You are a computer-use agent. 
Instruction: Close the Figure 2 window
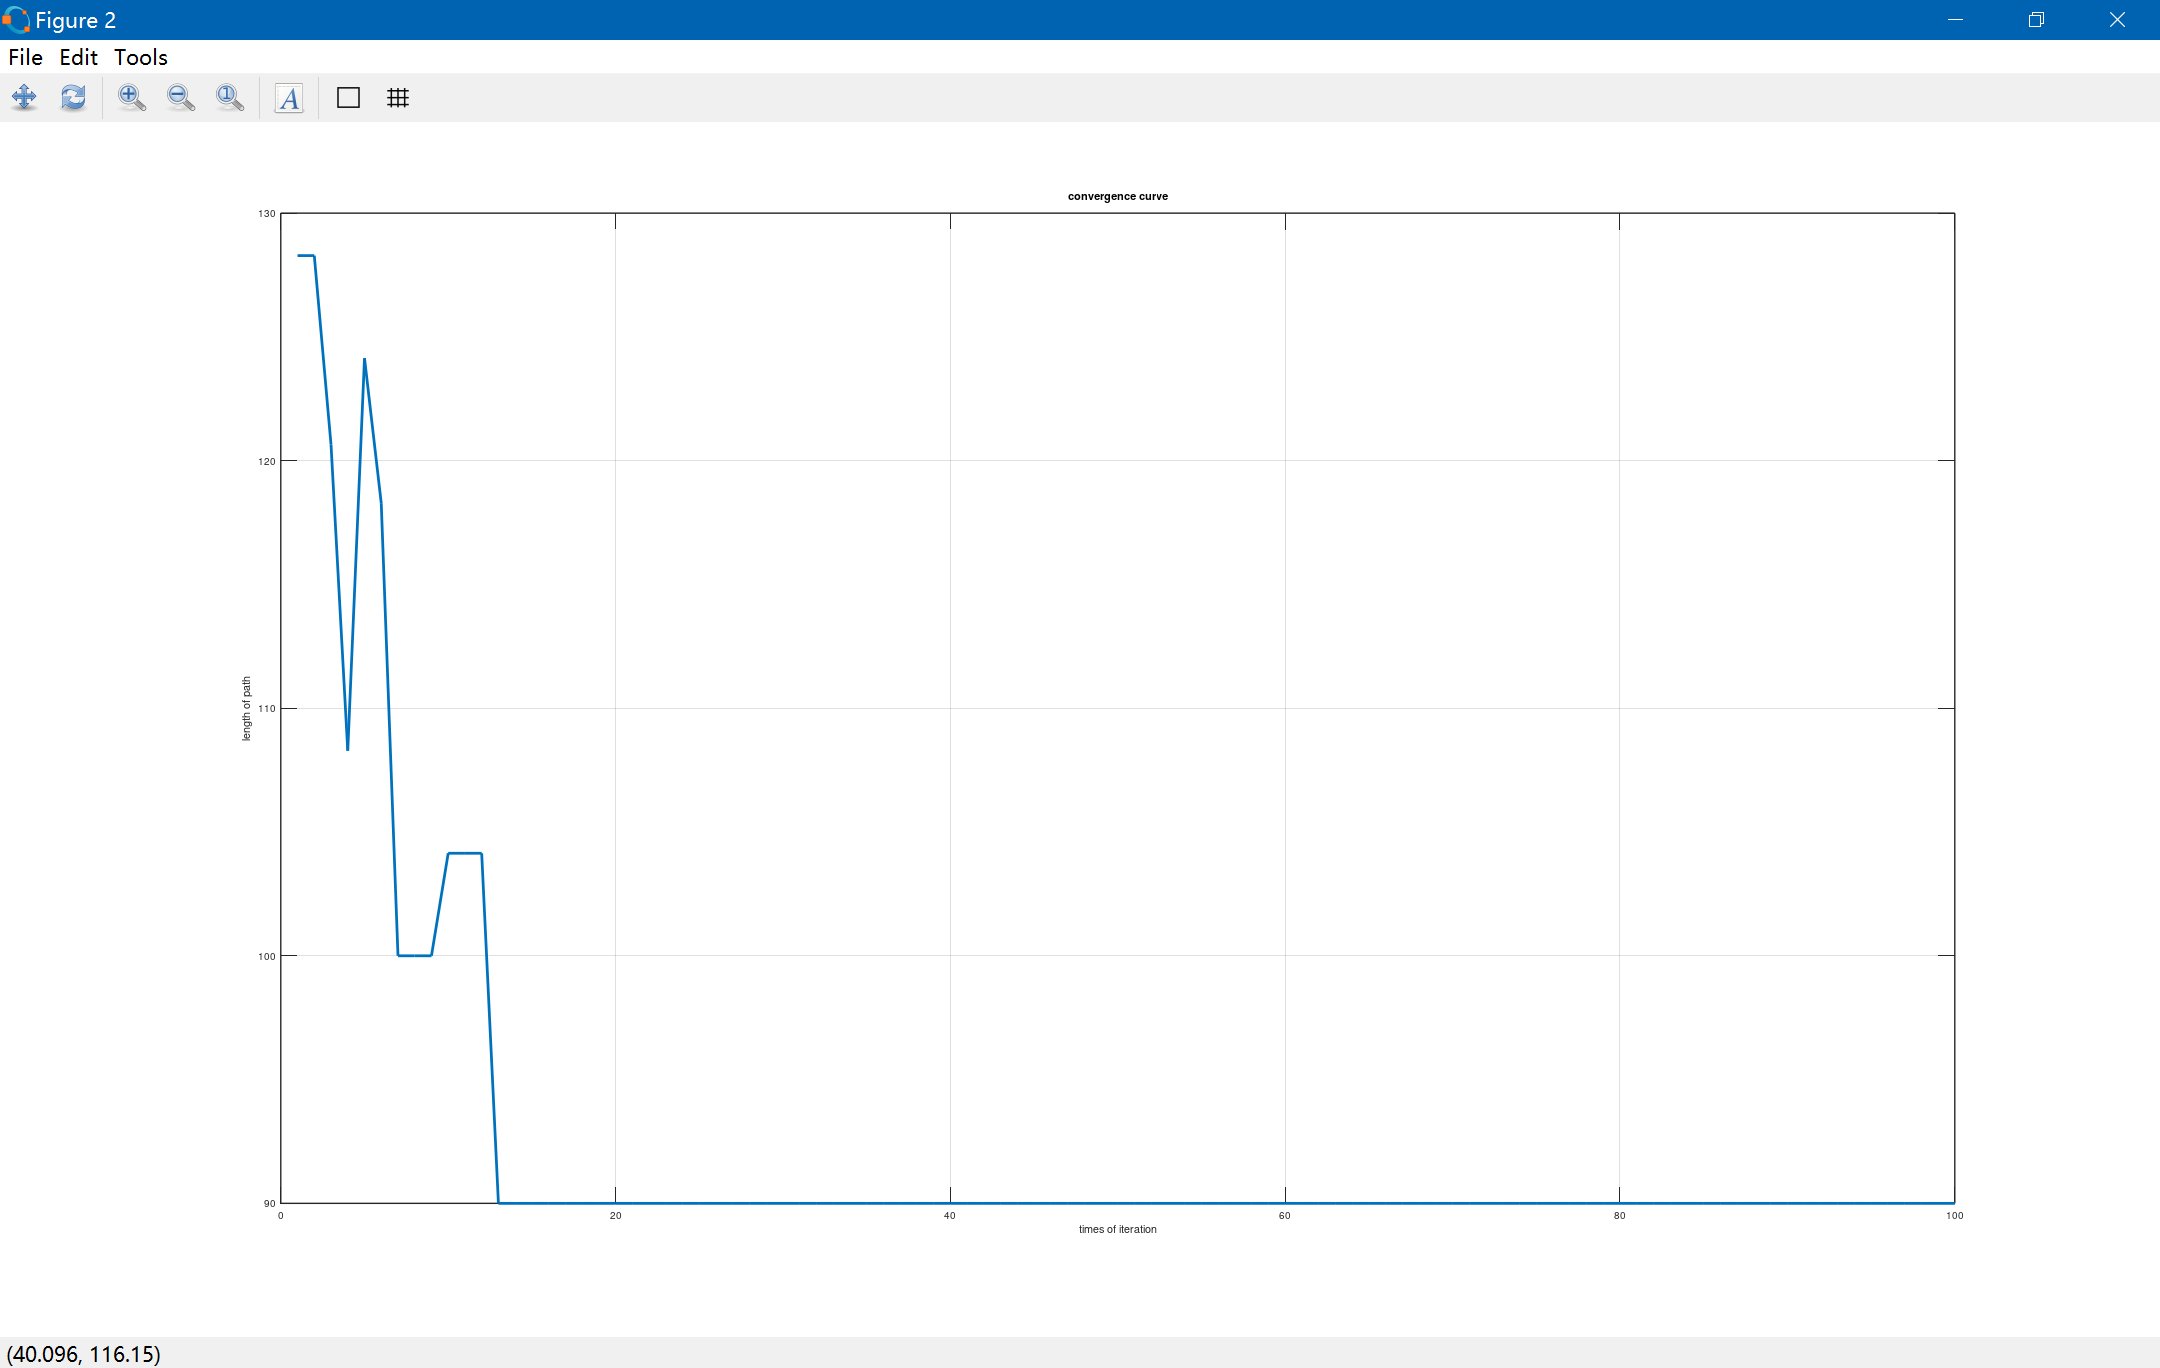coord(2117,20)
